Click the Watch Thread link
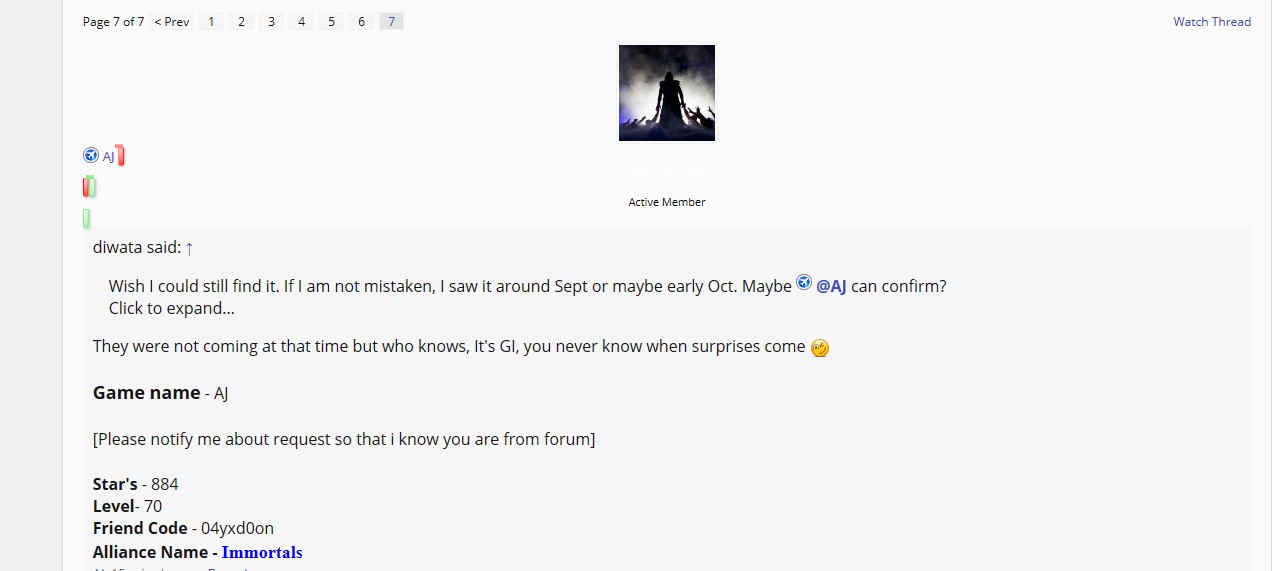 [x=1212, y=21]
